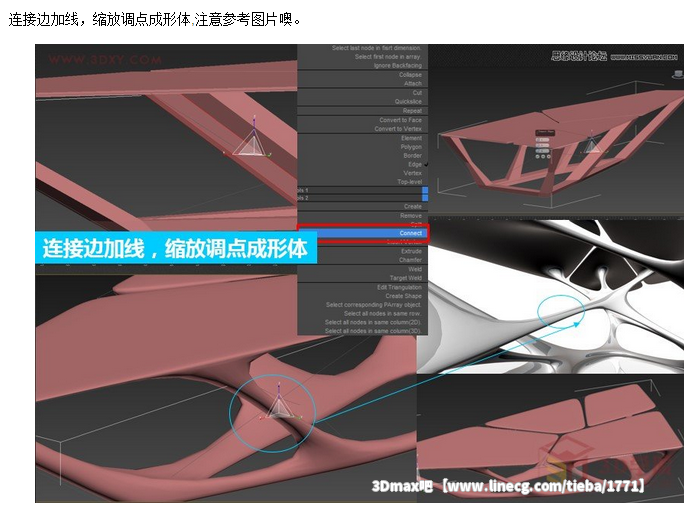
Task: Choose Target Weld entry
Action: click(x=405, y=278)
